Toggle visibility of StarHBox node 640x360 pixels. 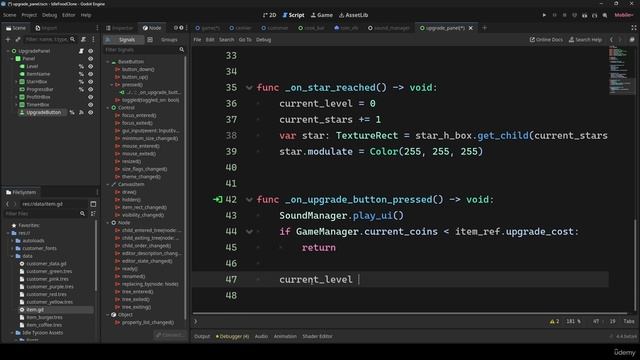91,82
